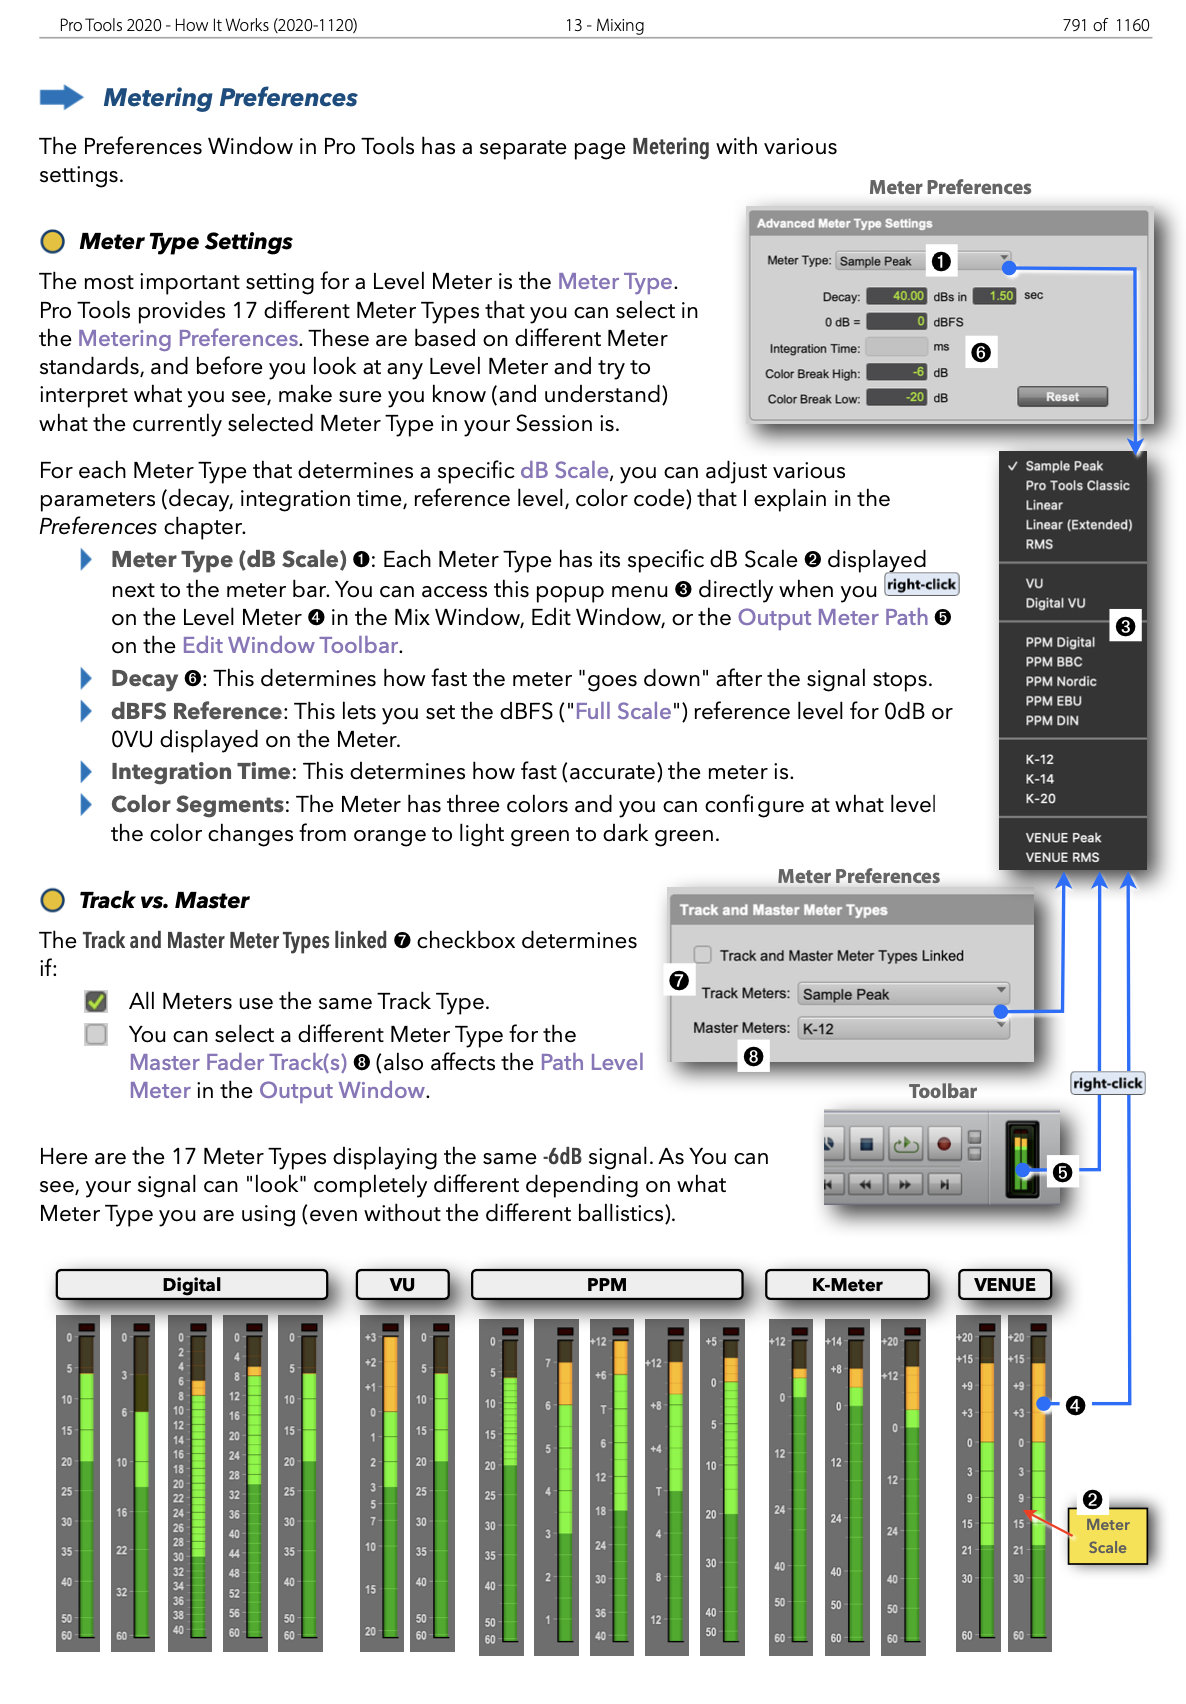Click the Stop button in the transport toolbar
Screen dimensions: 1186x1704
click(866, 1144)
